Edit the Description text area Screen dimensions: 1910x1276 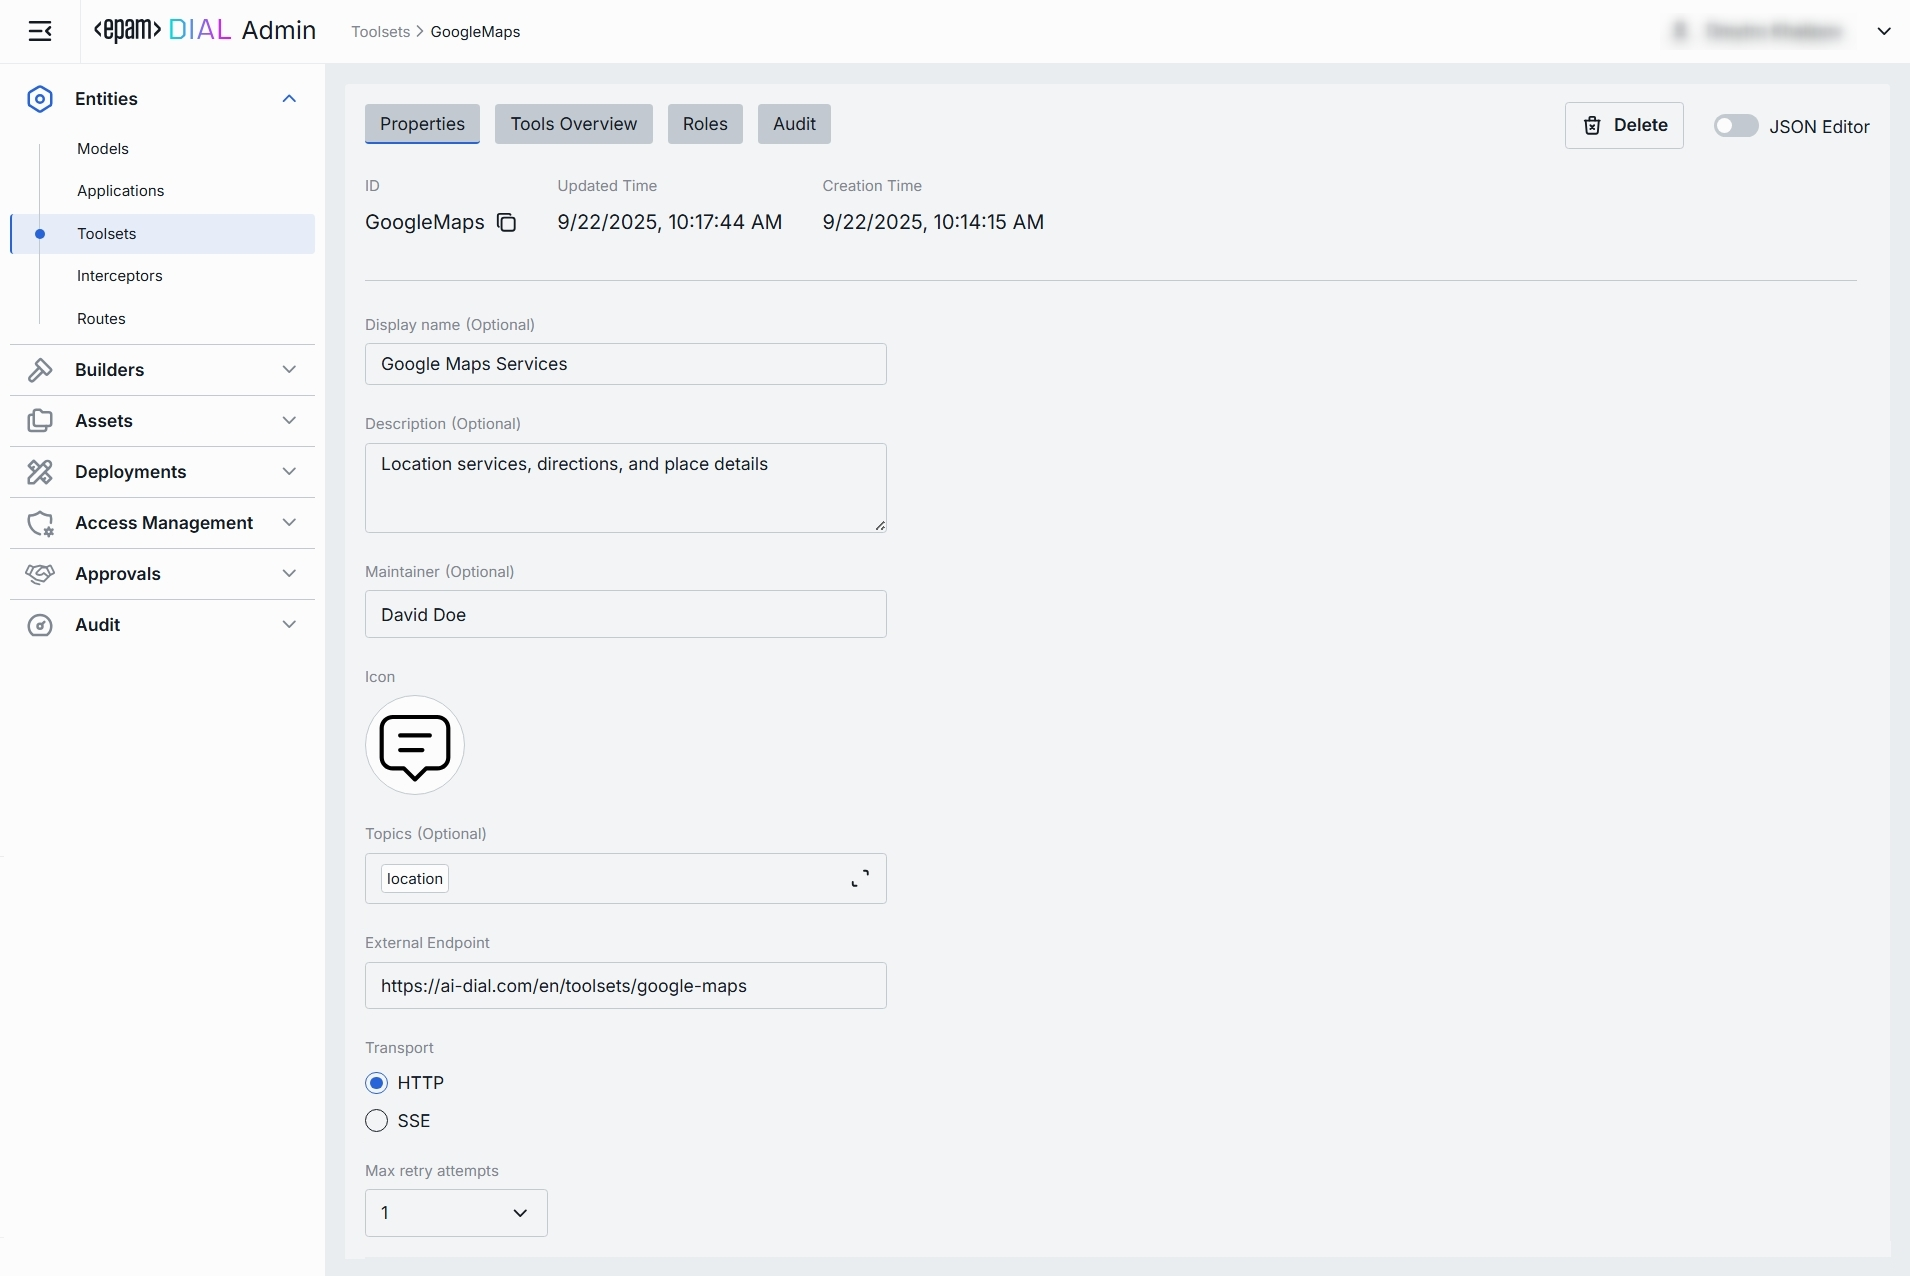pyautogui.click(x=626, y=488)
